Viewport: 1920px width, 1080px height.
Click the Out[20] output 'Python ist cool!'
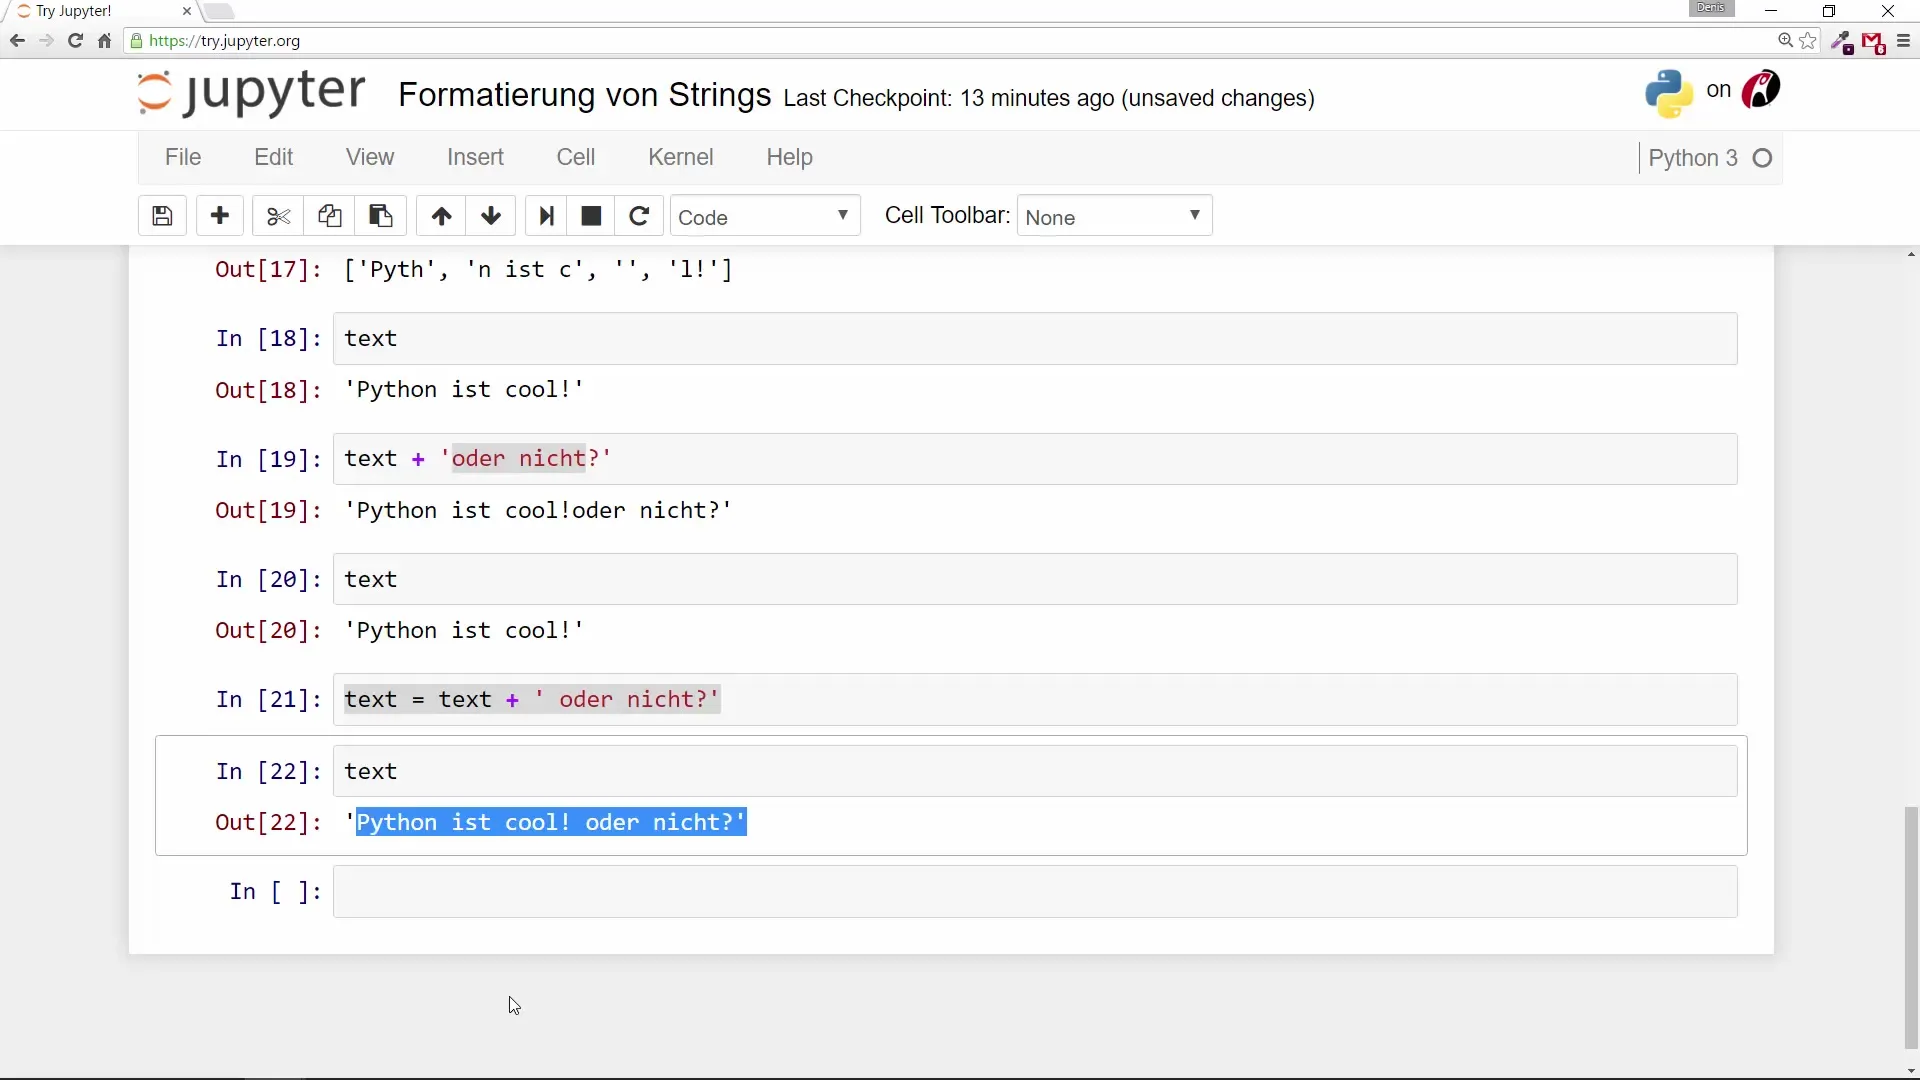coord(464,631)
